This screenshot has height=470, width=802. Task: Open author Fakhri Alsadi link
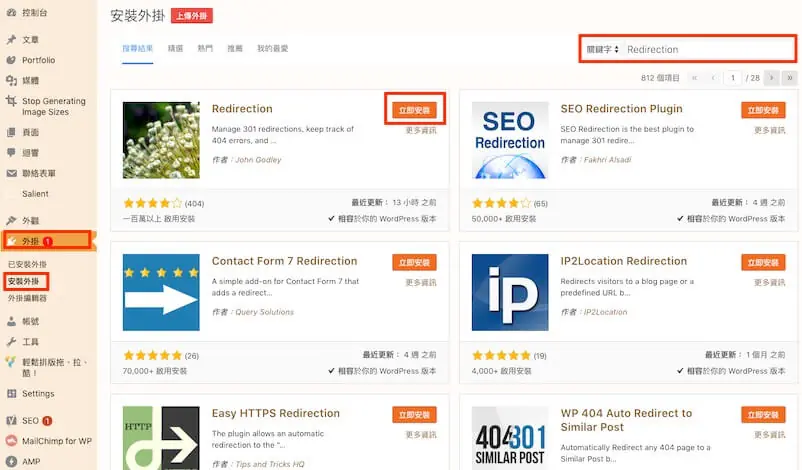point(608,160)
